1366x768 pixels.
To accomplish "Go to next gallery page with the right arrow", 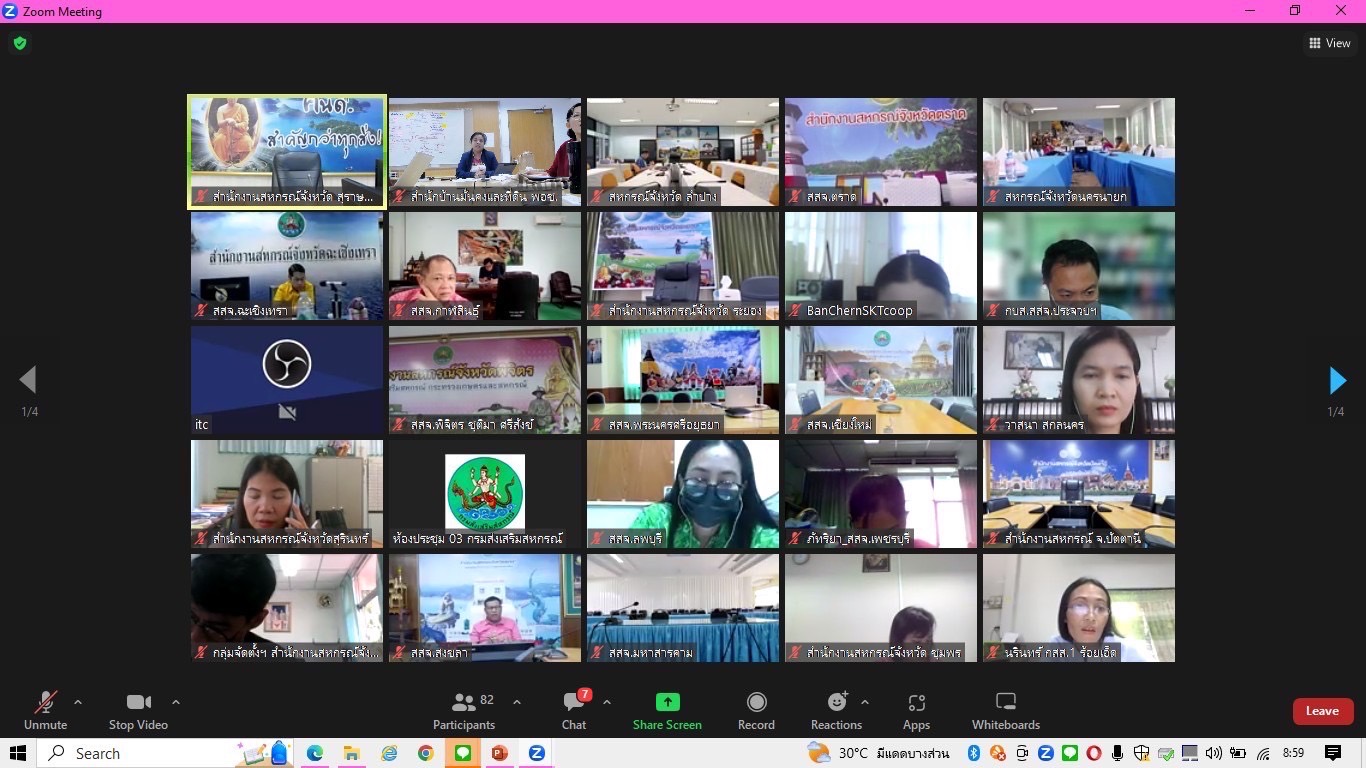I will pyautogui.click(x=1337, y=380).
